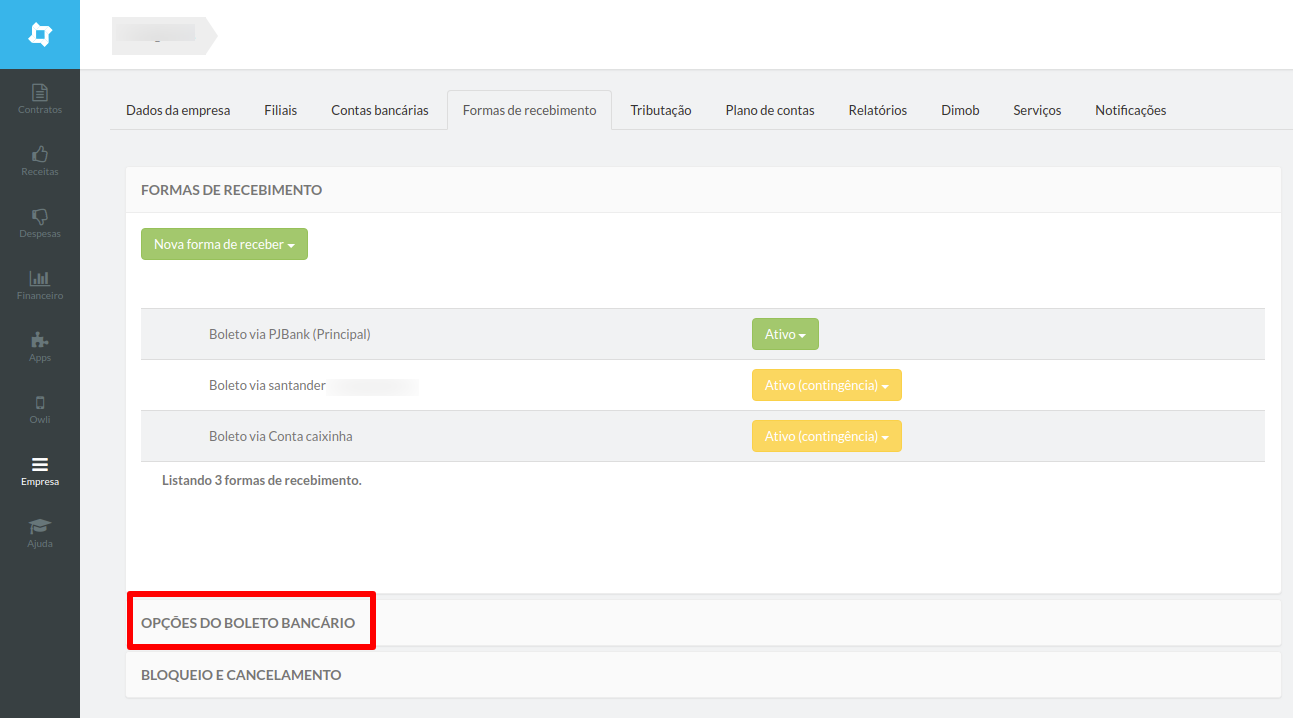Switch to Contas bancárias tab
The height and width of the screenshot is (718, 1293).
(380, 110)
